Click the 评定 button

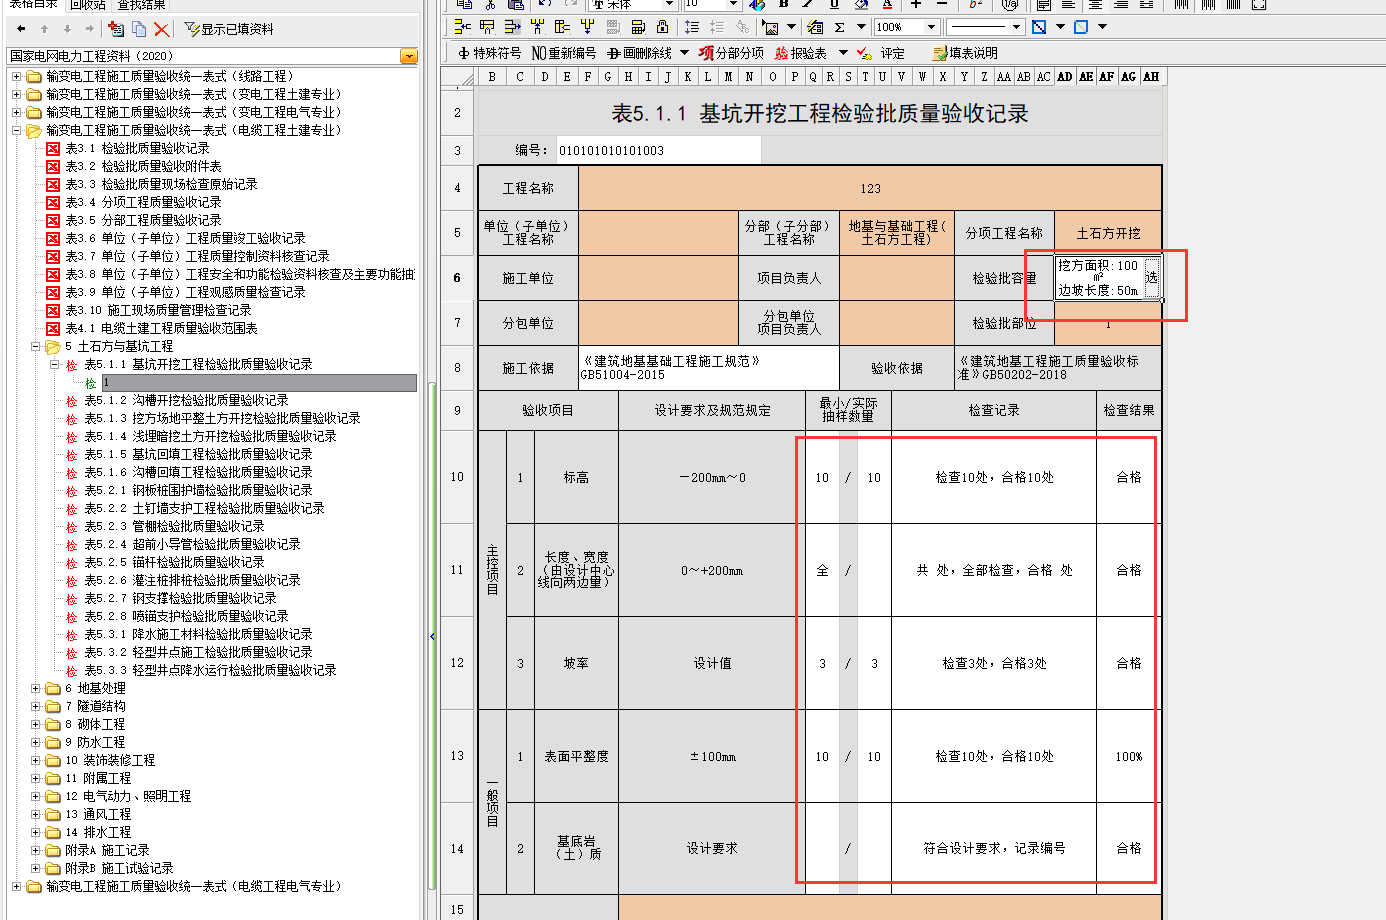(x=881, y=53)
